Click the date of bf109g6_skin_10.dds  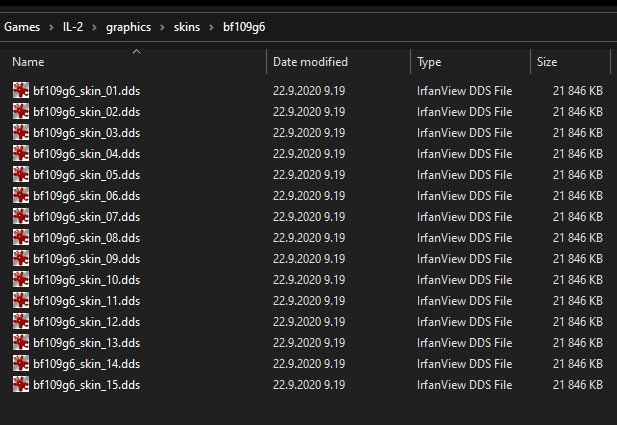pos(309,279)
